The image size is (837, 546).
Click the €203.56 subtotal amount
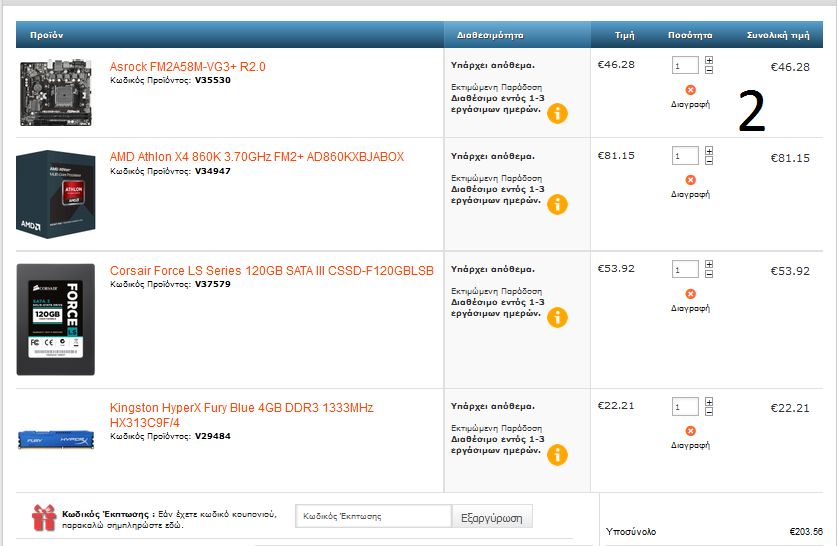point(806,532)
